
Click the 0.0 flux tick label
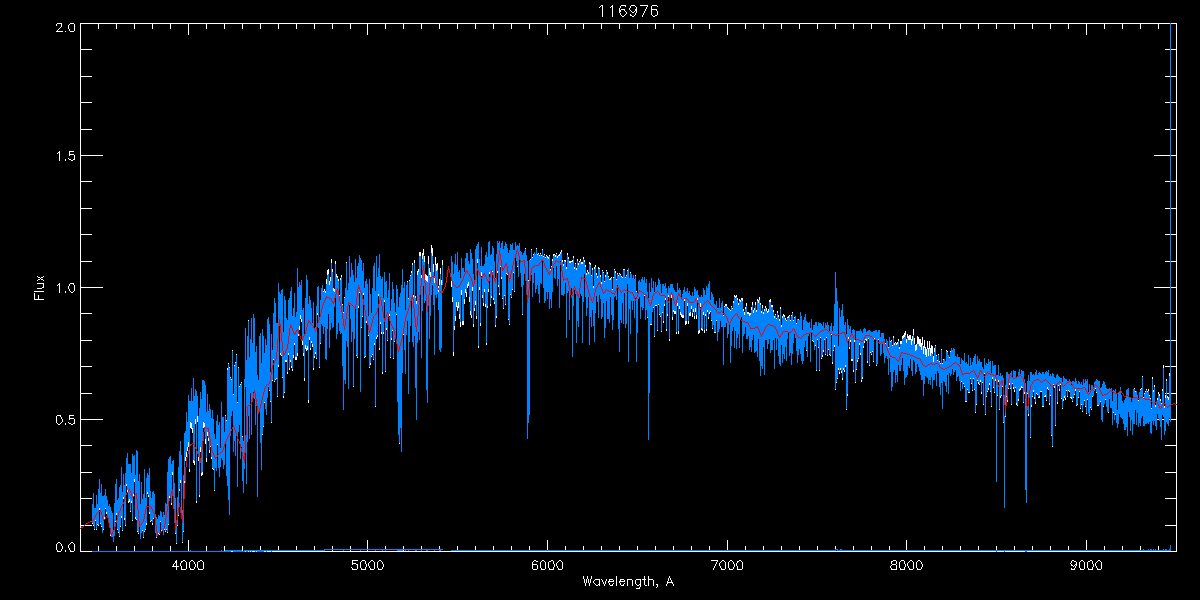coord(64,548)
